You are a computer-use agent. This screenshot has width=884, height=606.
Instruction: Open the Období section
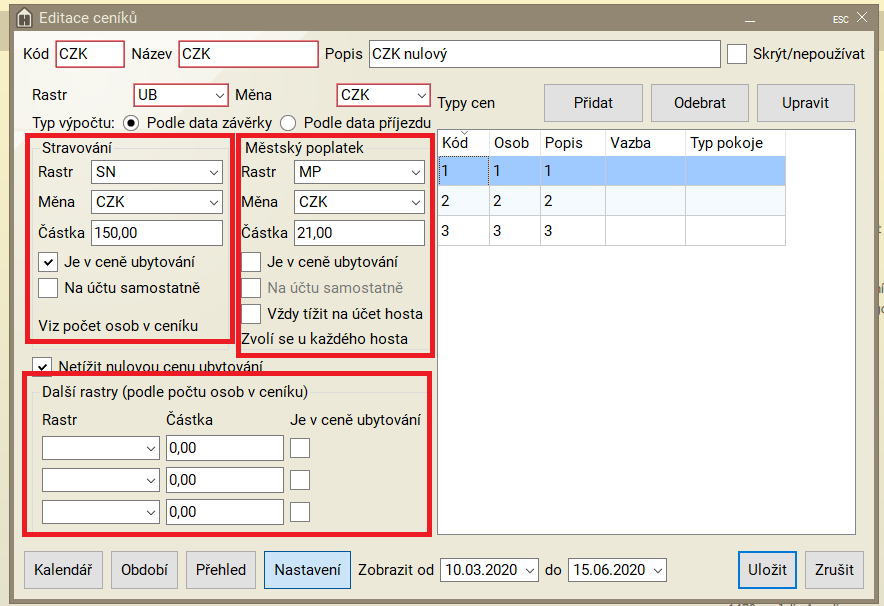click(144, 570)
